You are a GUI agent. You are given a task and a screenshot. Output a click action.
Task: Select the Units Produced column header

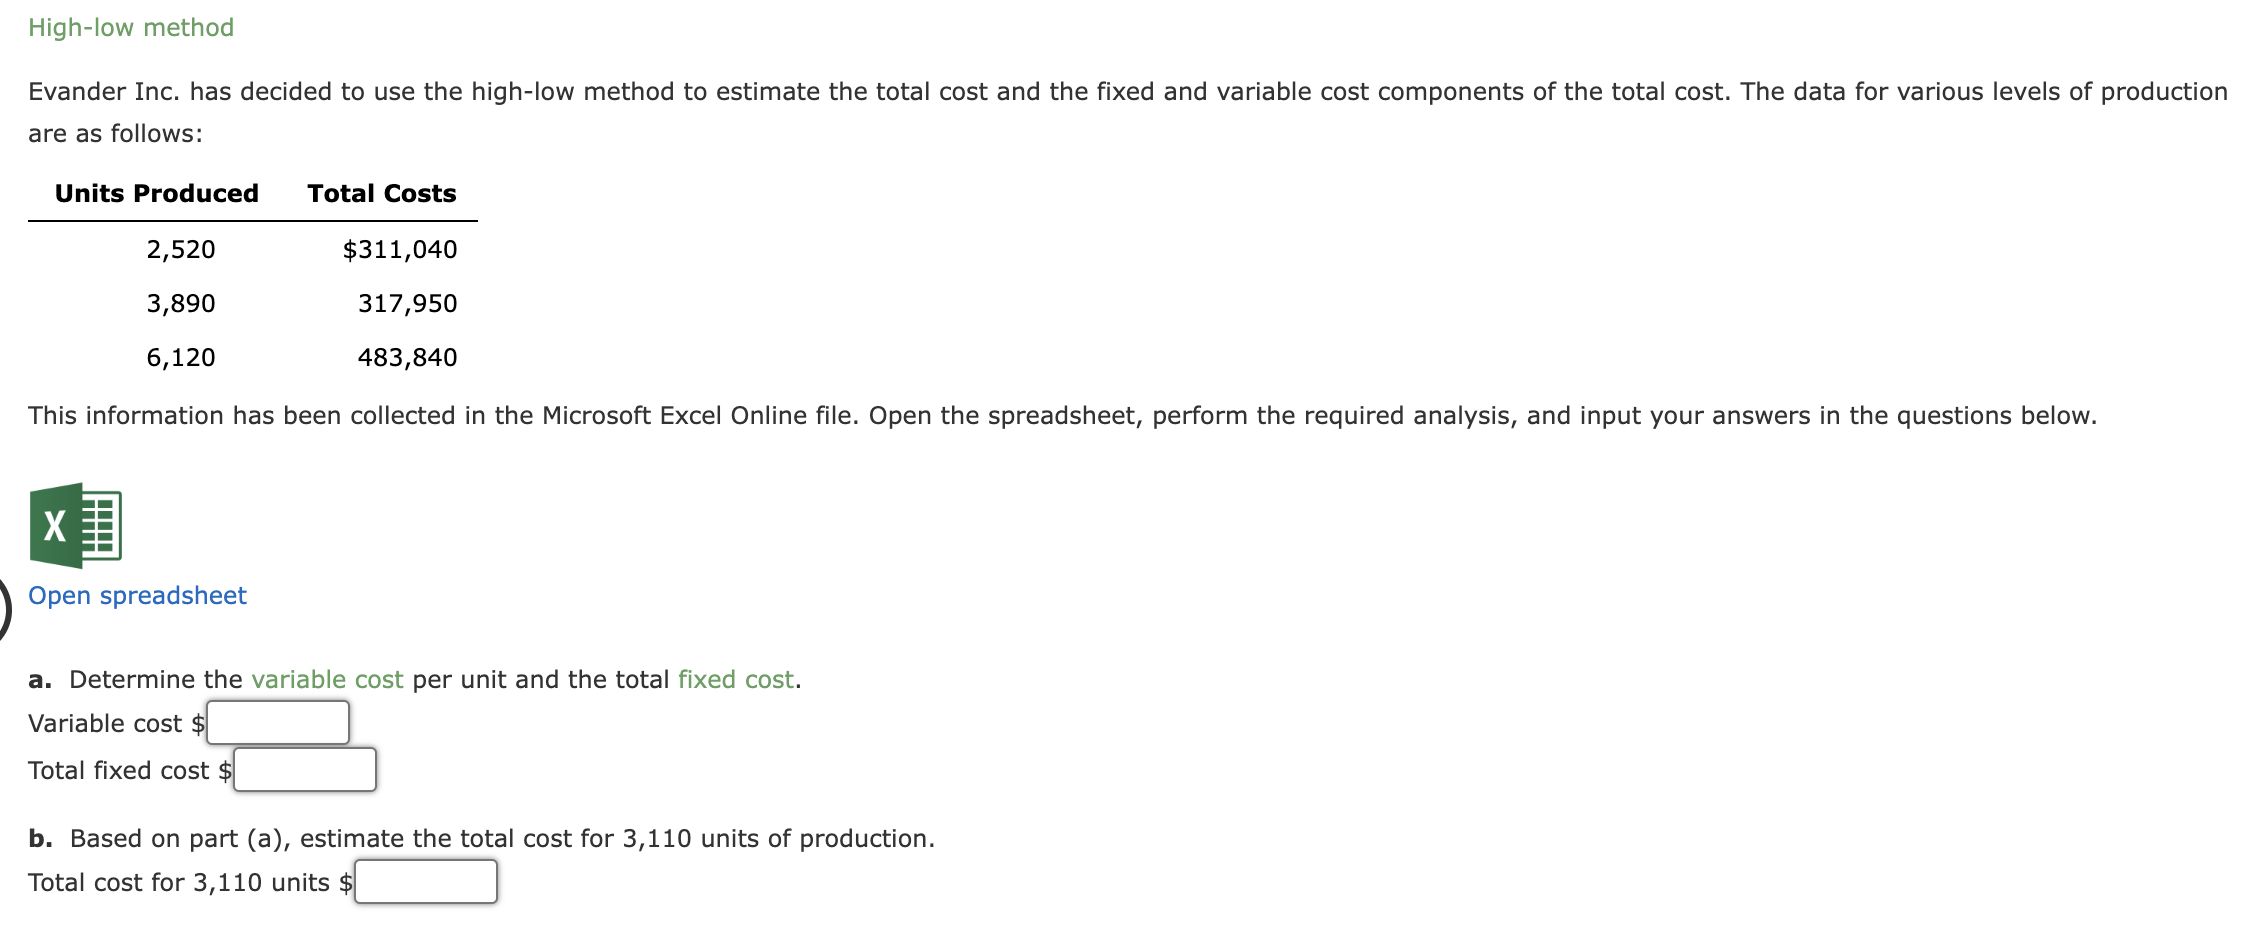coord(156,193)
